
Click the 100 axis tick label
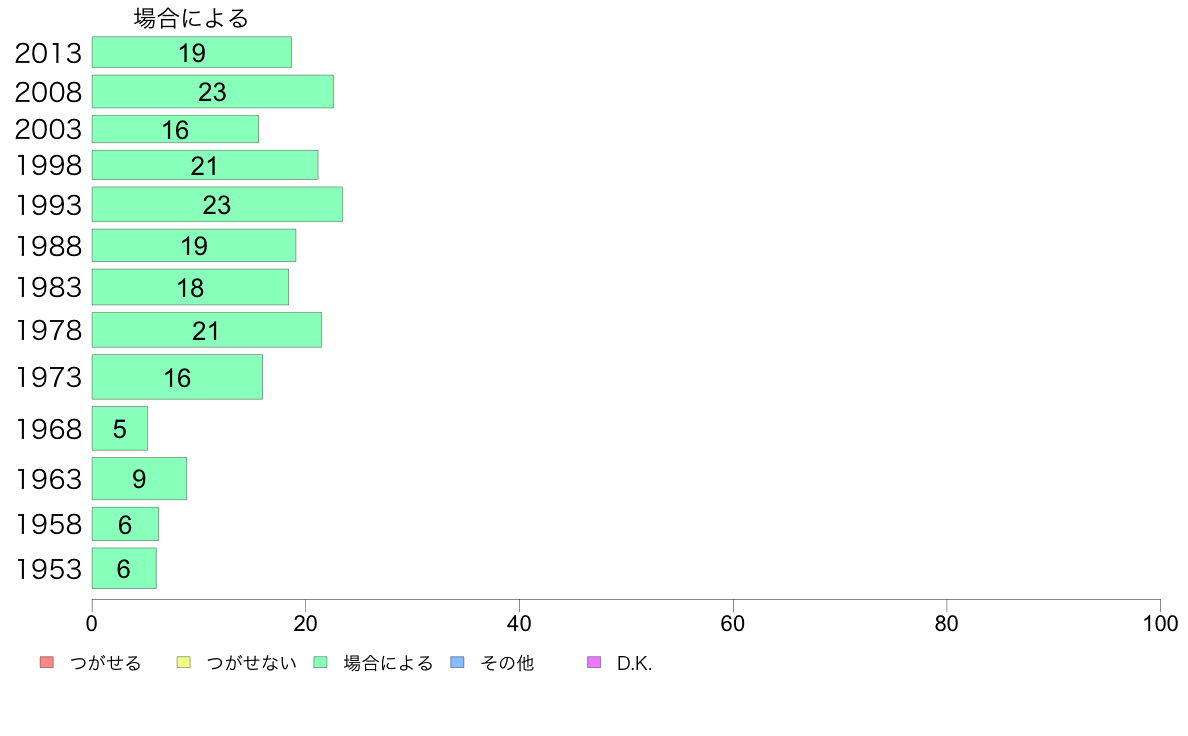pos(1160,624)
